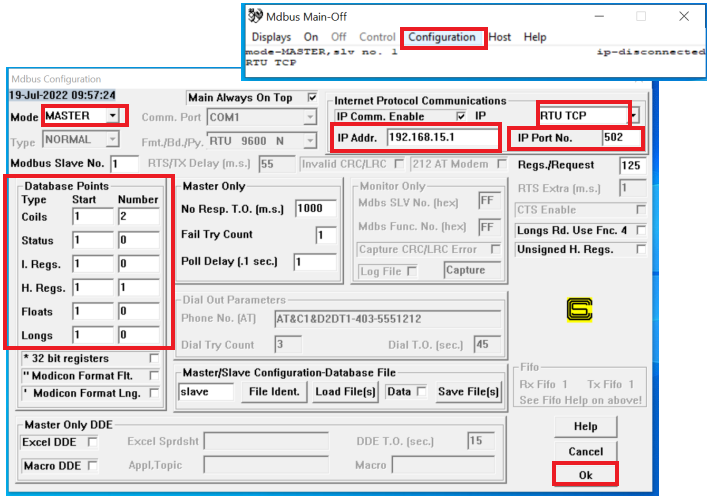Click the Load File(s) button
The height and width of the screenshot is (496, 707).
tap(346, 392)
